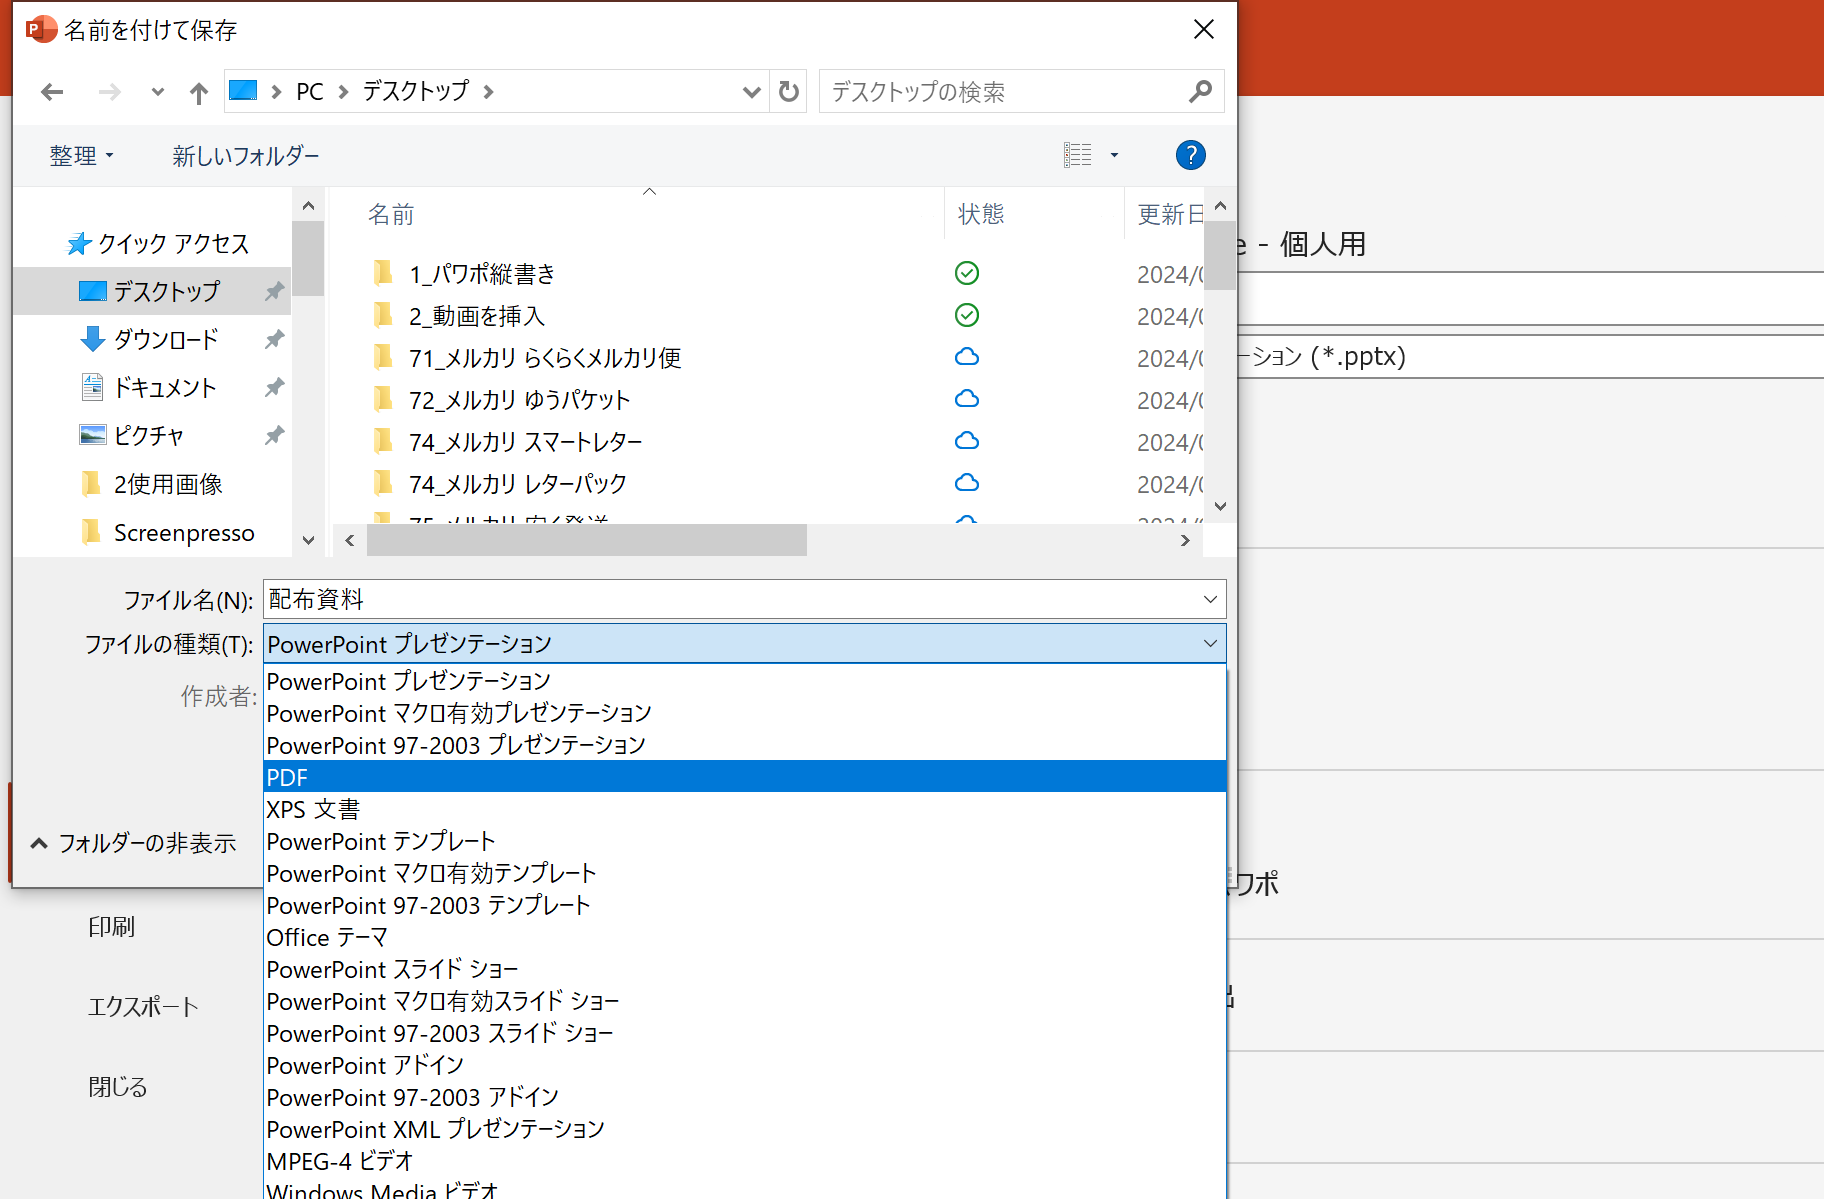
Task: Click the back navigation arrow
Action: 52,91
